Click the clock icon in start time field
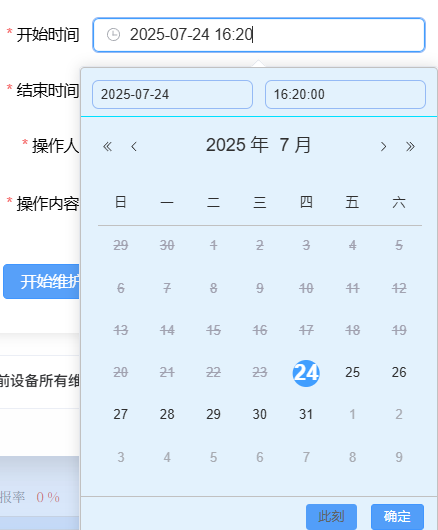Image resolution: width=438 pixels, height=530 pixels. (113, 34)
